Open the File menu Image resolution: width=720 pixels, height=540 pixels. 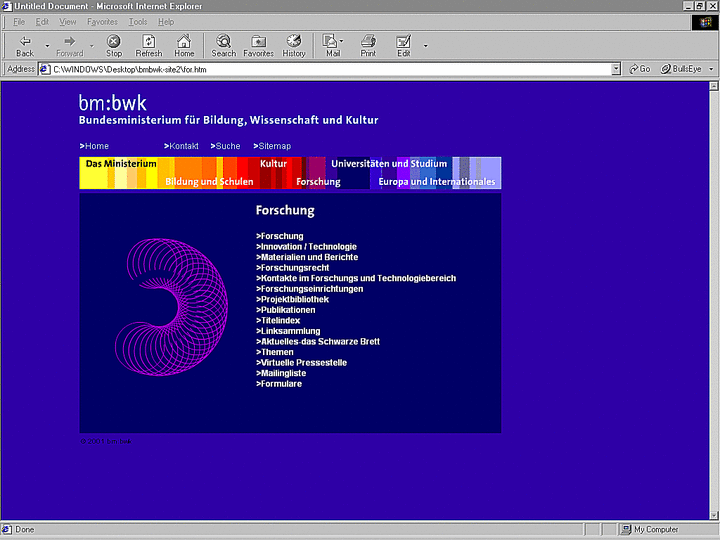coord(19,22)
